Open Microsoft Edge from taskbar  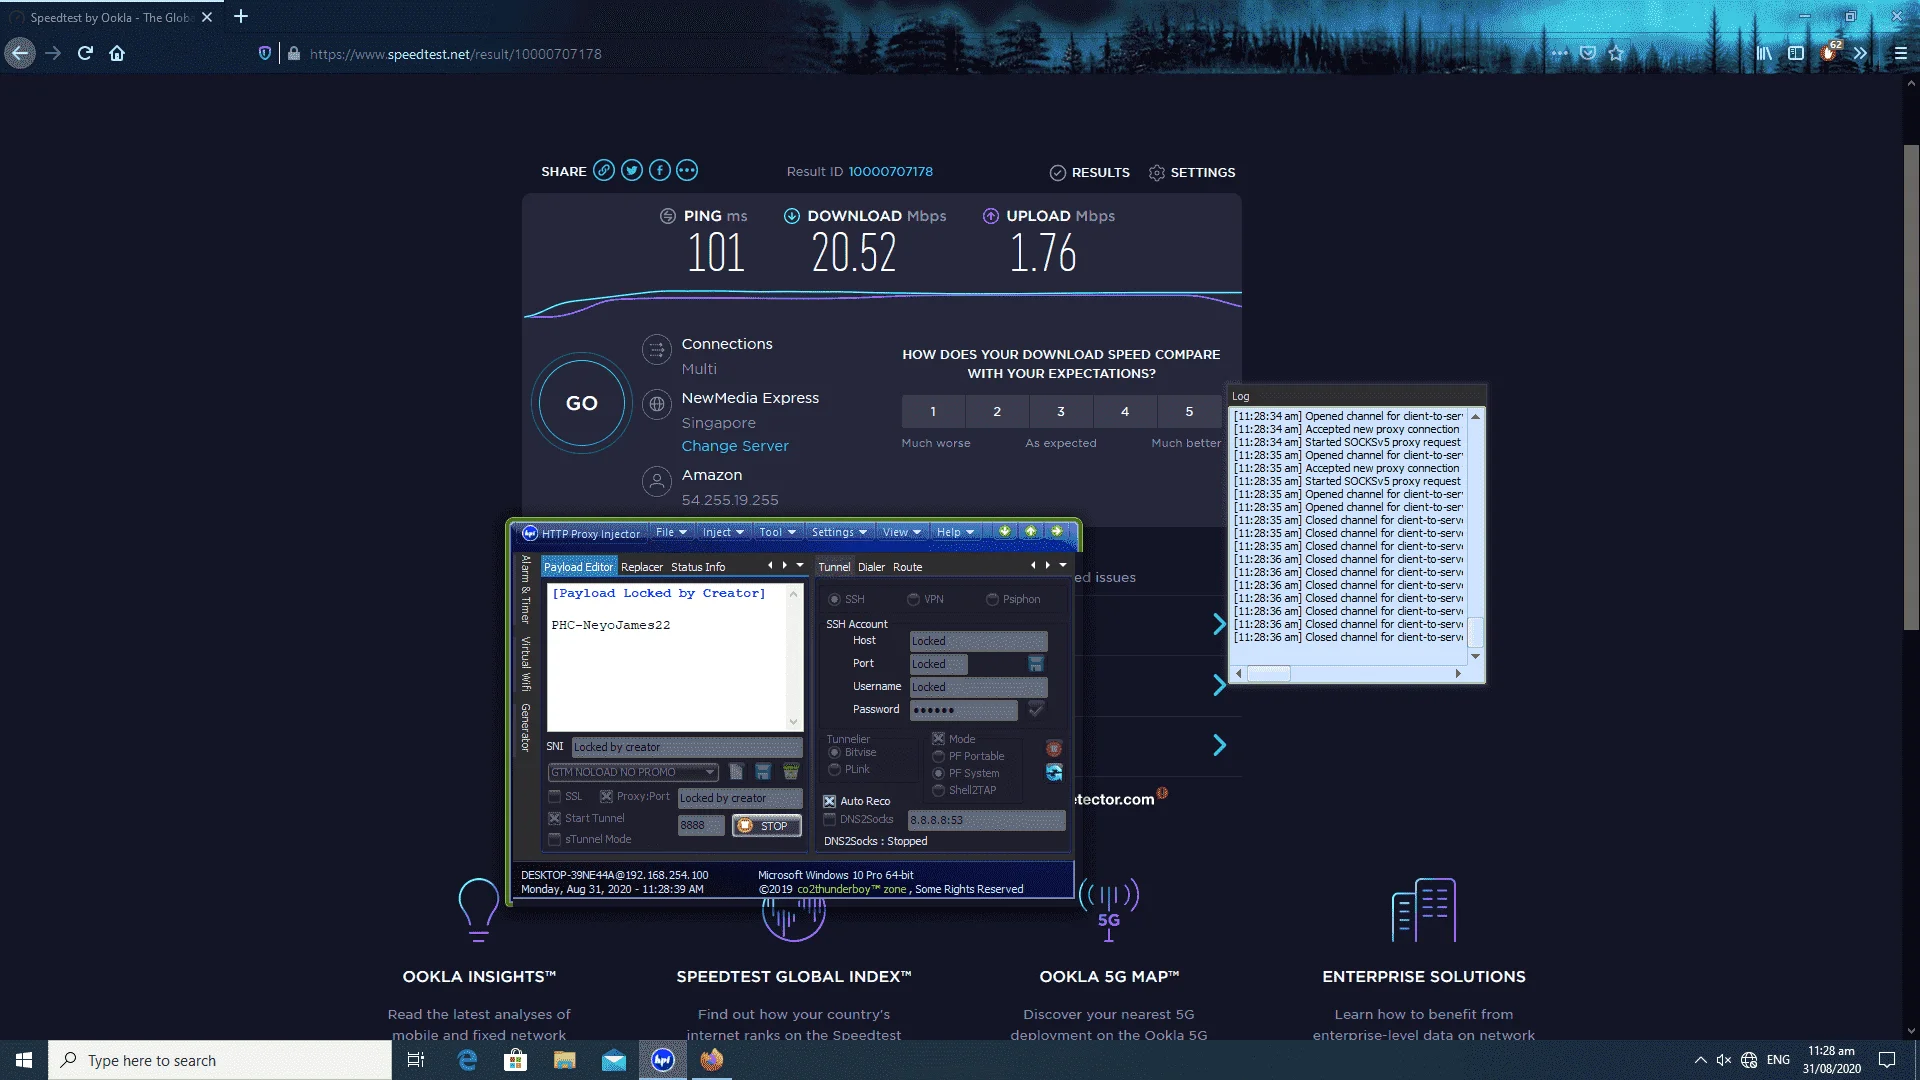coord(467,1060)
